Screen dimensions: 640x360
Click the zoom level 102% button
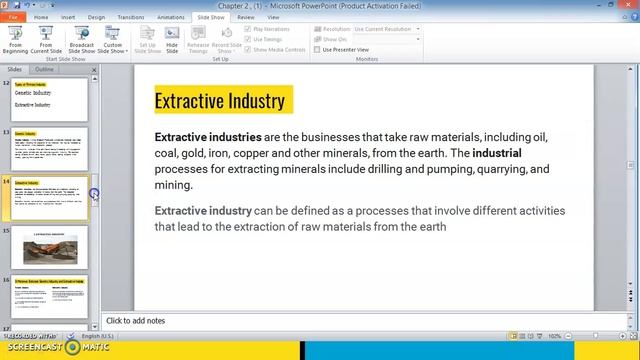tap(554, 336)
